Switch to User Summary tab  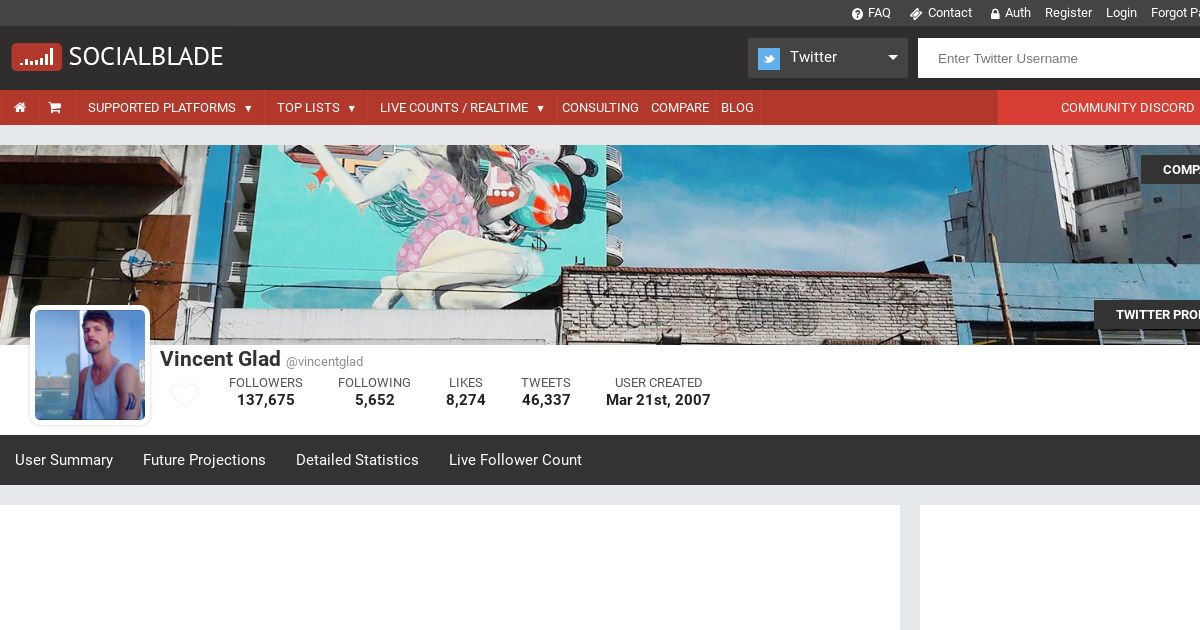click(x=64, y=460)
